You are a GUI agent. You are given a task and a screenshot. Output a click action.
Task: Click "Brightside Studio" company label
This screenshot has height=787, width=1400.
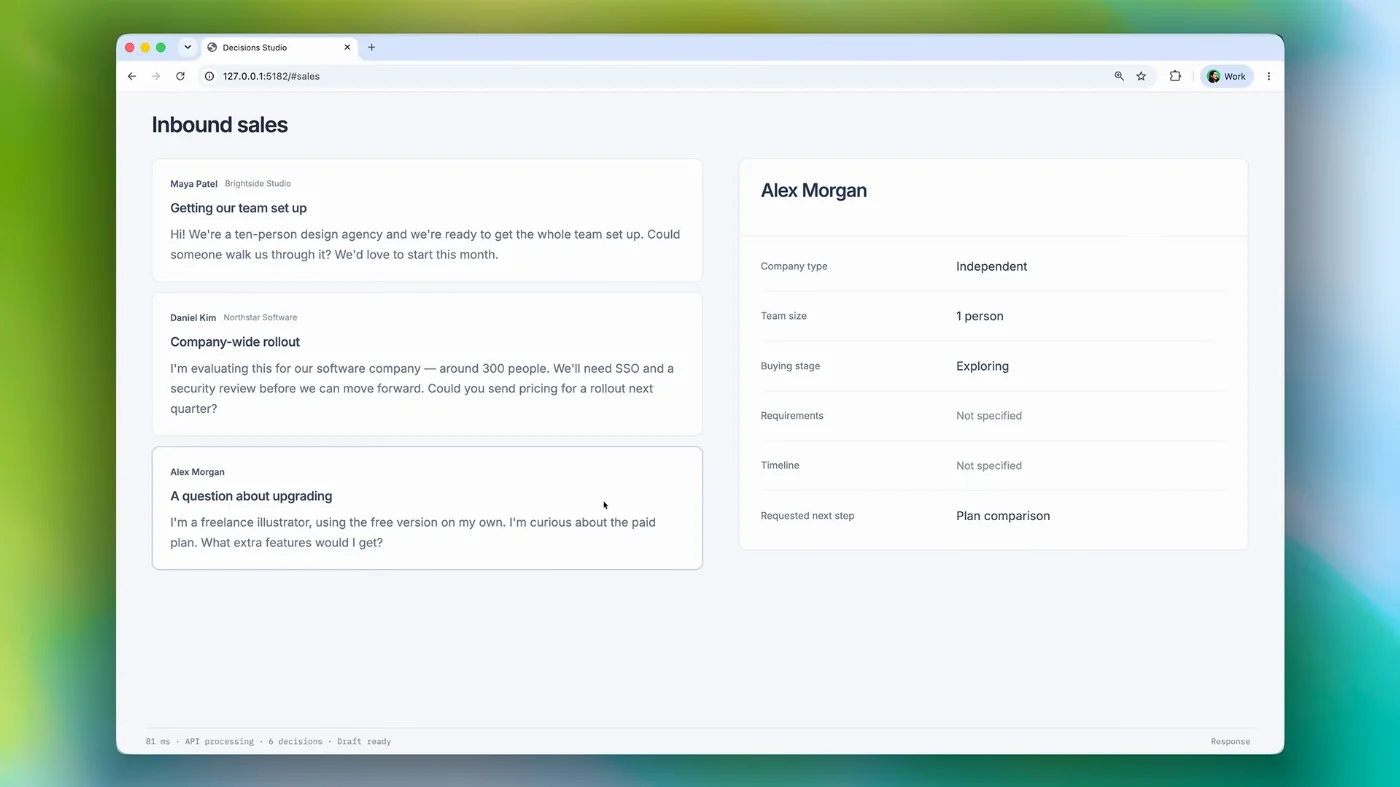(258, 184)
